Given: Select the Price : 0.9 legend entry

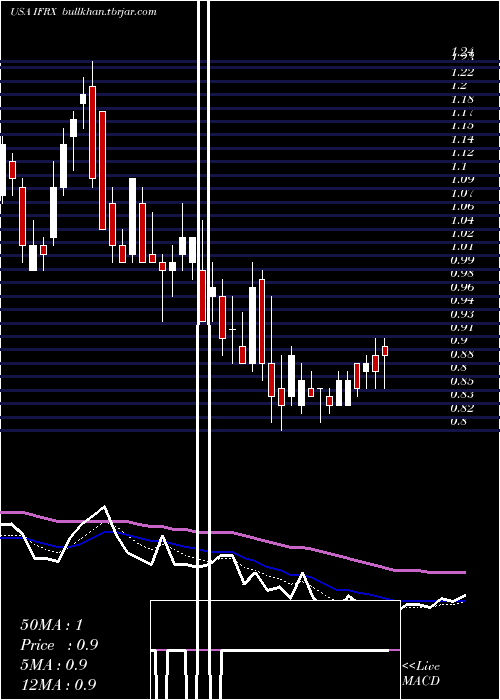Looking at the screenshot, I should (59, 645).
